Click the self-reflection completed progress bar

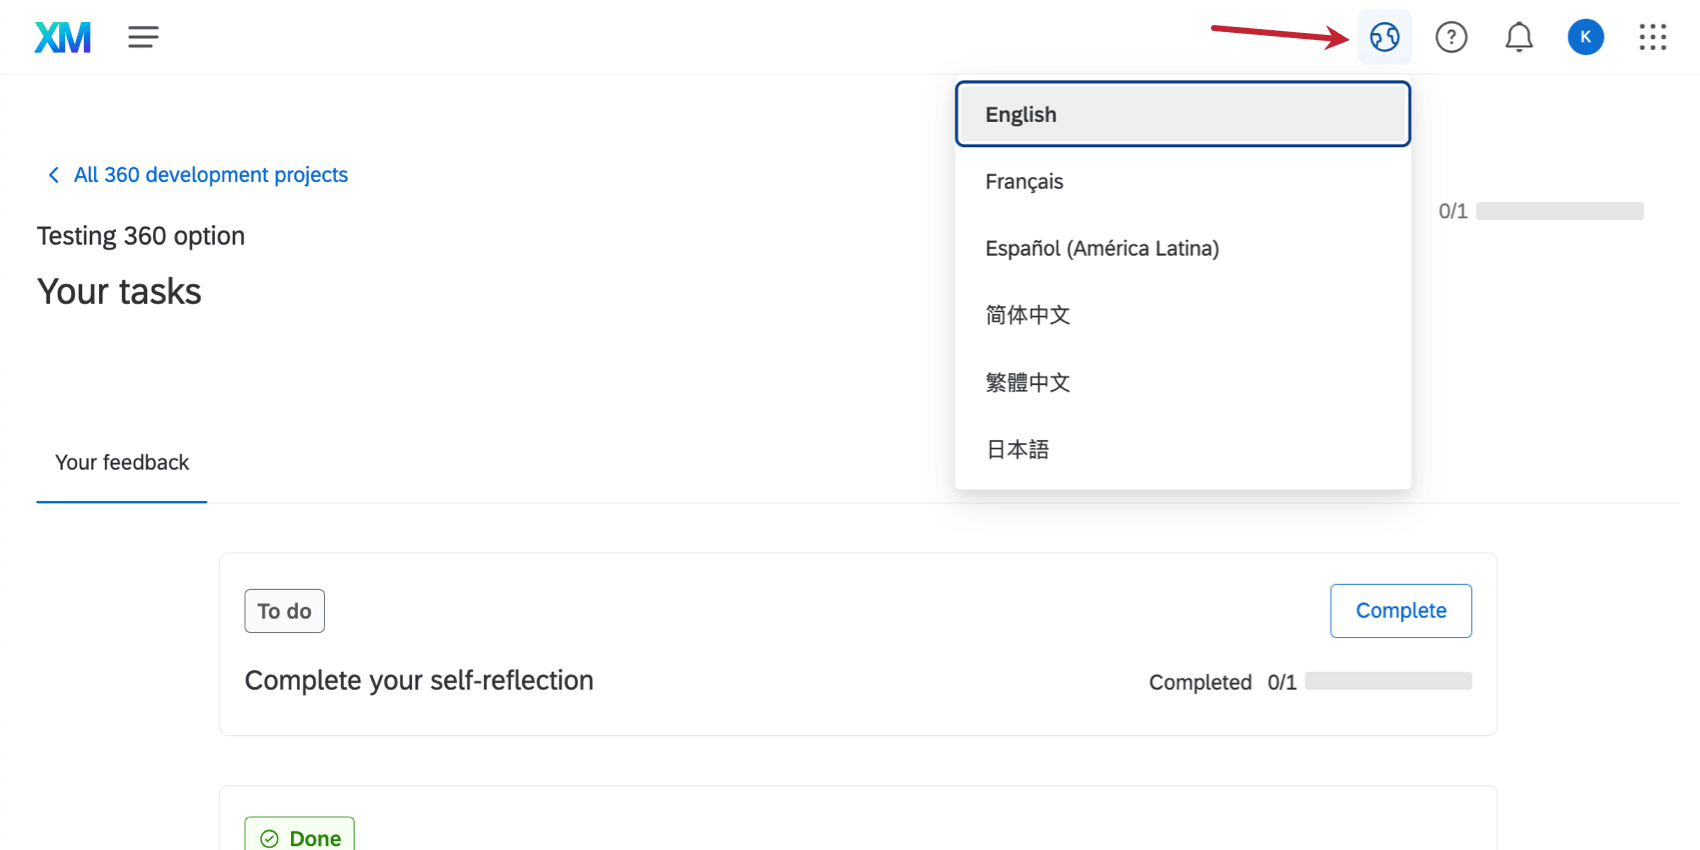[1388, 681]
